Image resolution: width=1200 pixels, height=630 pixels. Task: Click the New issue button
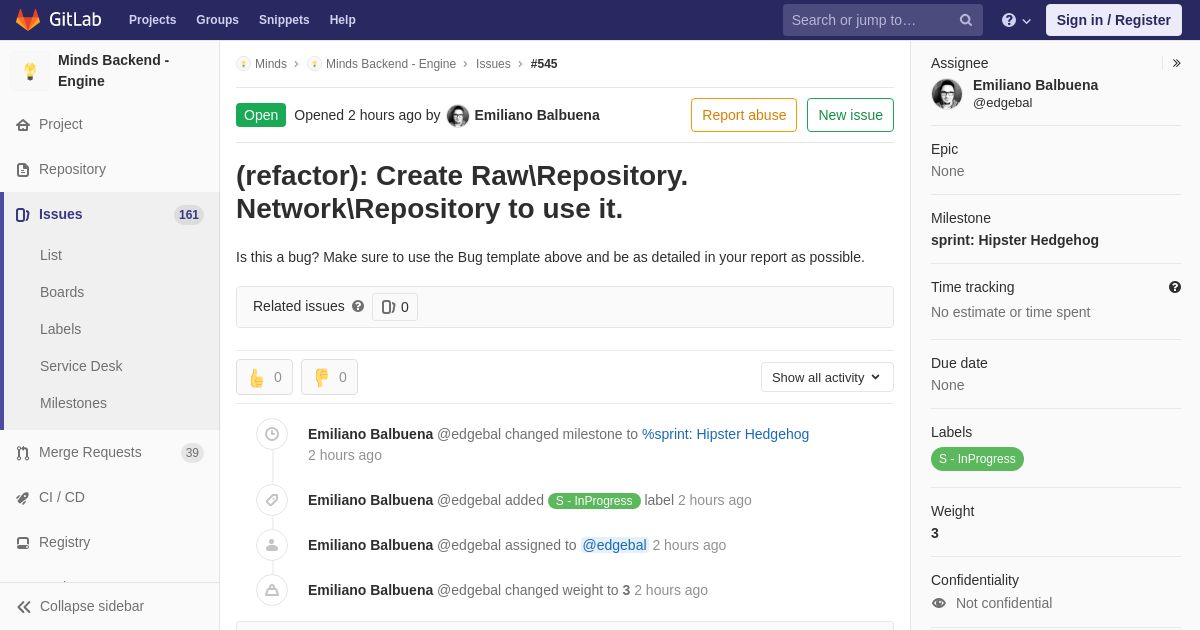pos(850,115)
